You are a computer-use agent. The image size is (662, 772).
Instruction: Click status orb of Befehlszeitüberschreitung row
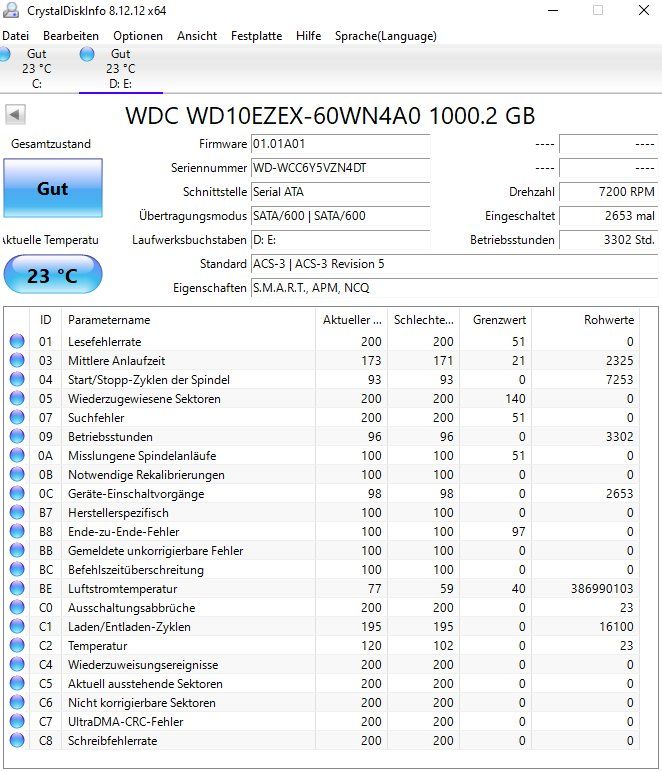point(17,569)
